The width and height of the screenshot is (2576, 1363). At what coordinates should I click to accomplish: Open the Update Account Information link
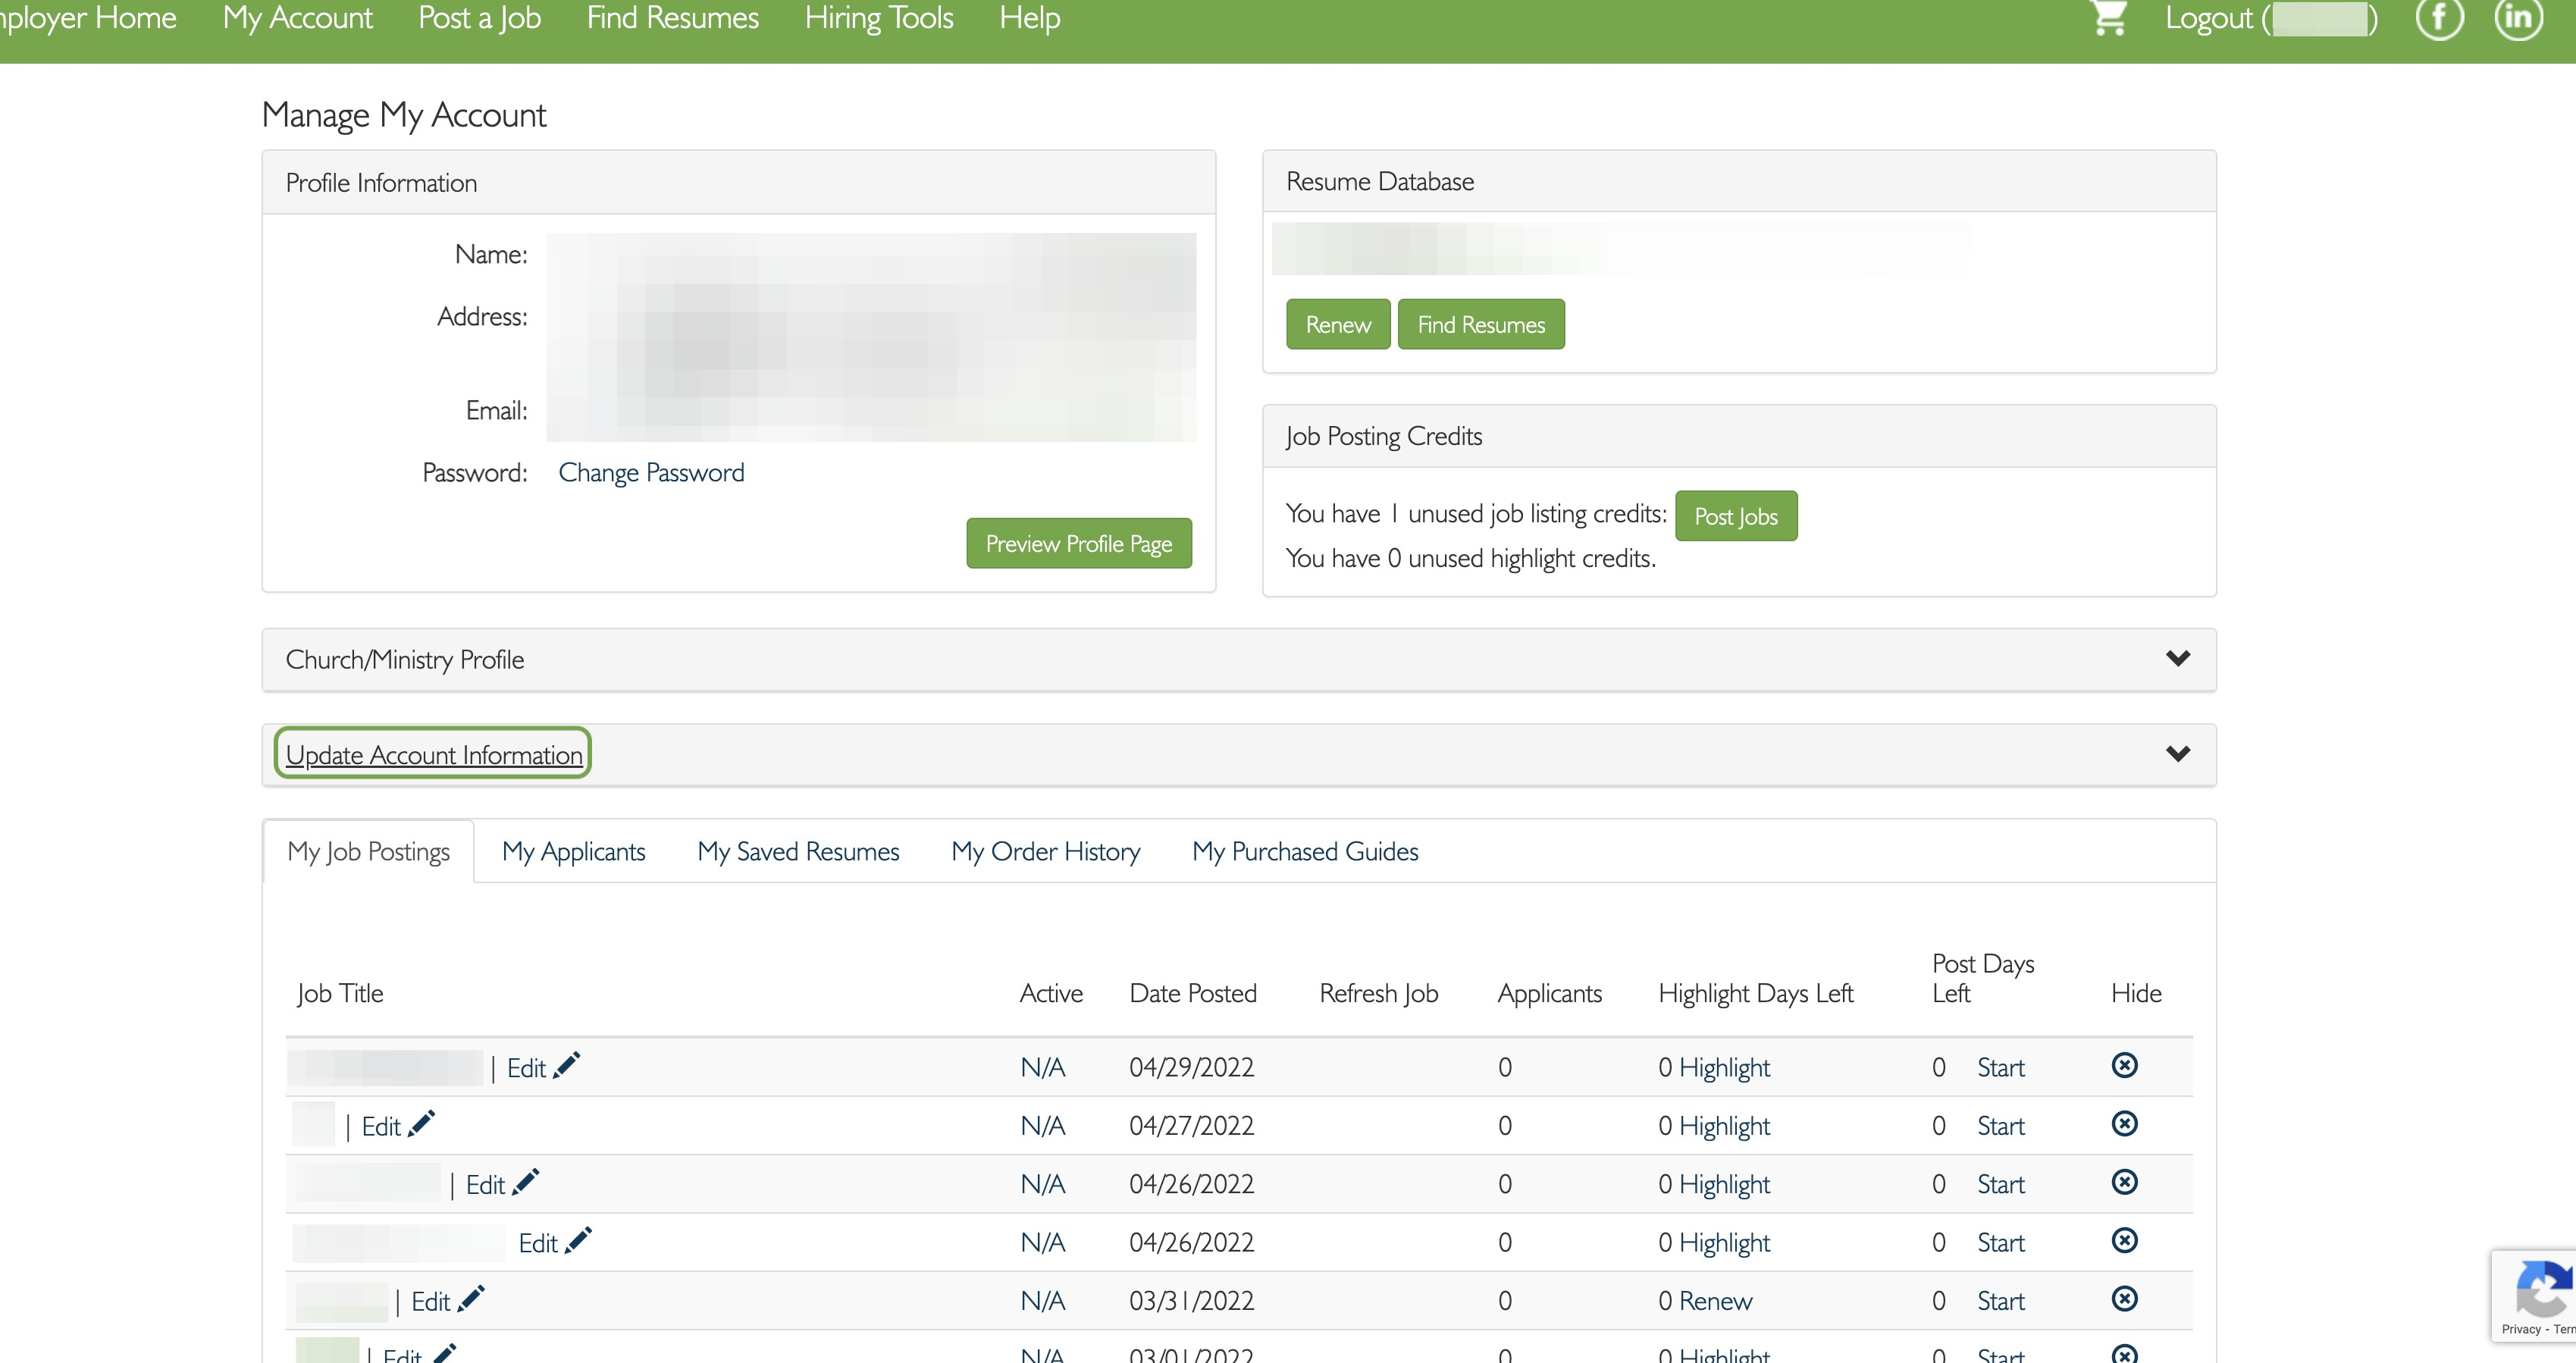[x=434, y=754]
